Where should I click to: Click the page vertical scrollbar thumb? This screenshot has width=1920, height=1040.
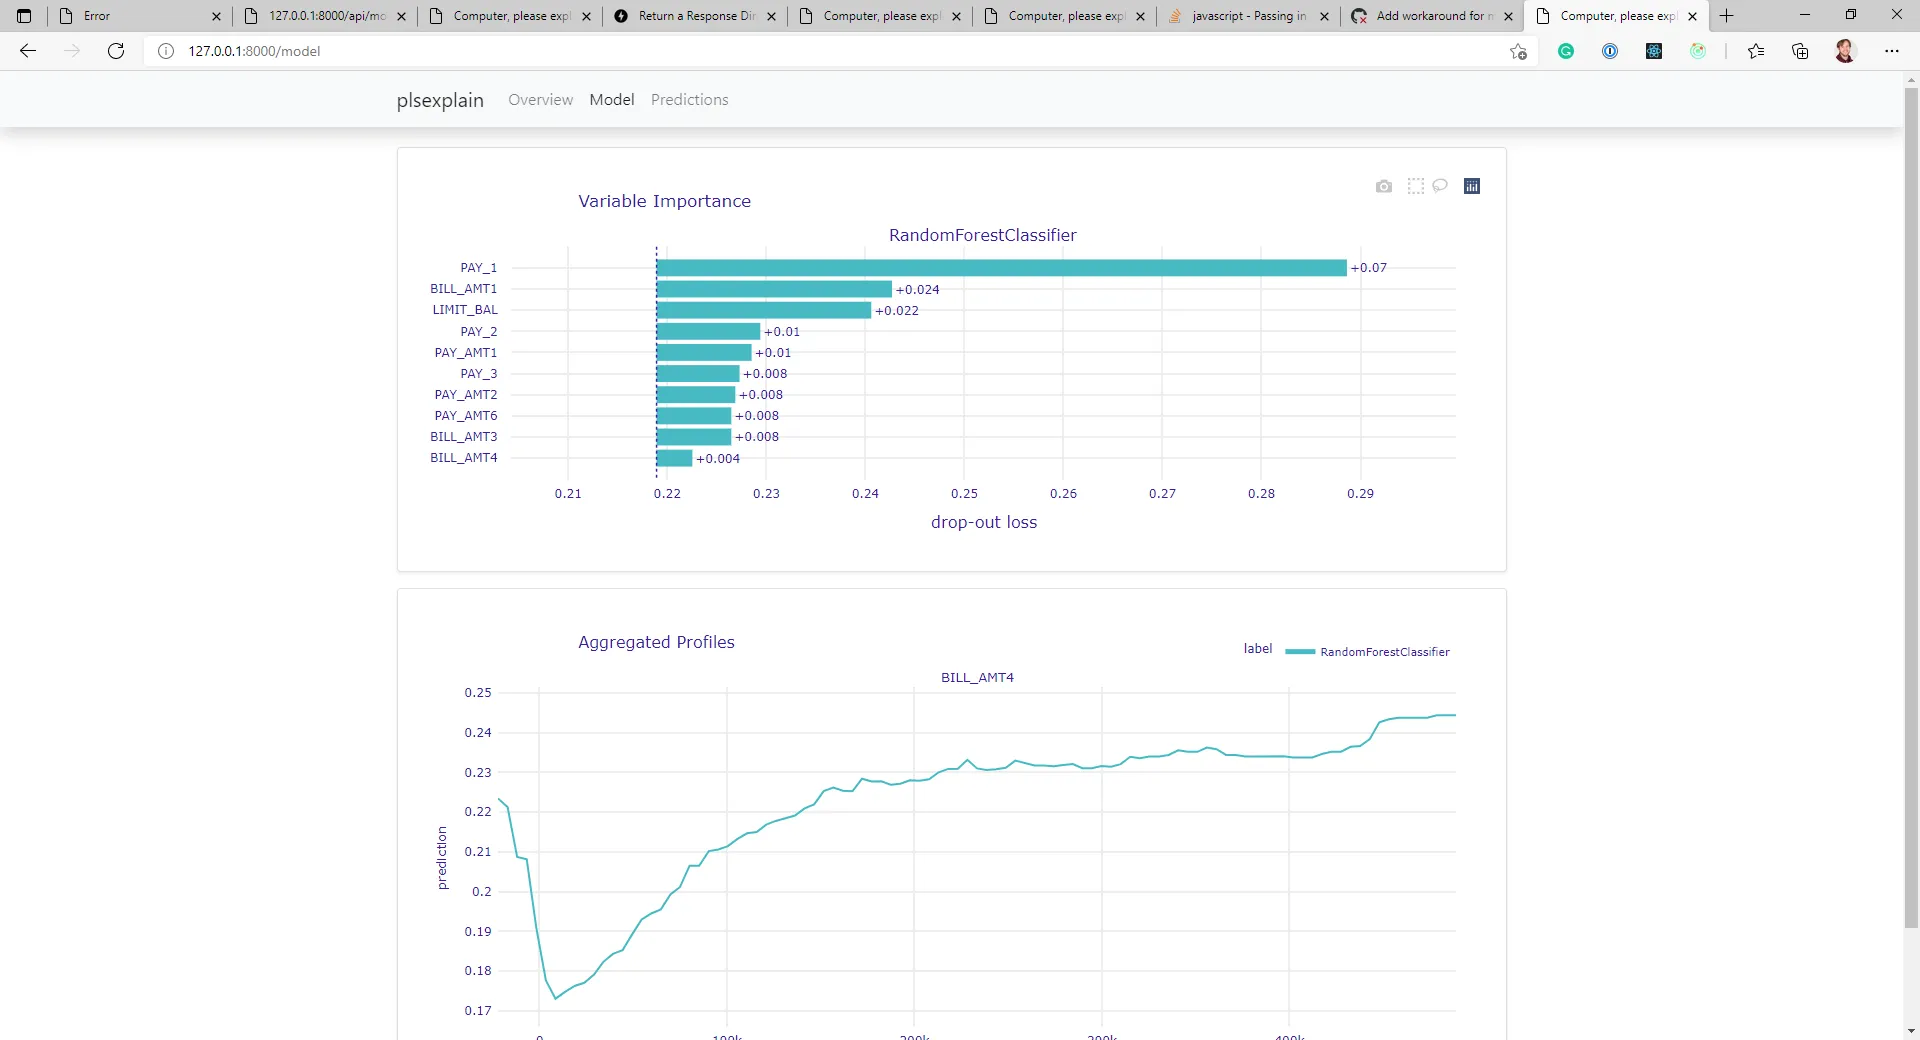(x=1911, y=508)
